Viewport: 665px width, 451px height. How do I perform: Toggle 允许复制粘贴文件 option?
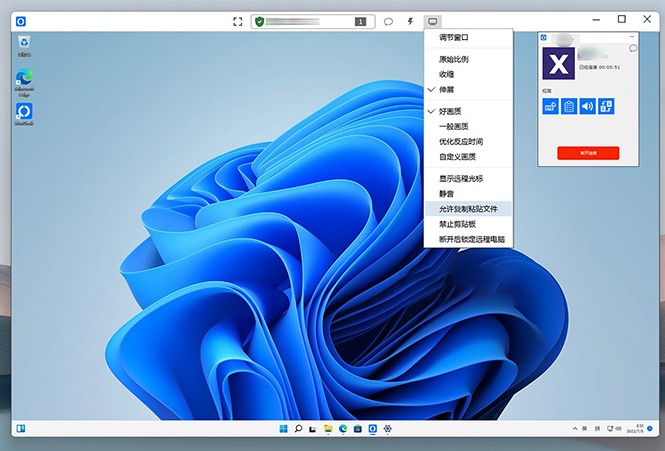[468, 209]
